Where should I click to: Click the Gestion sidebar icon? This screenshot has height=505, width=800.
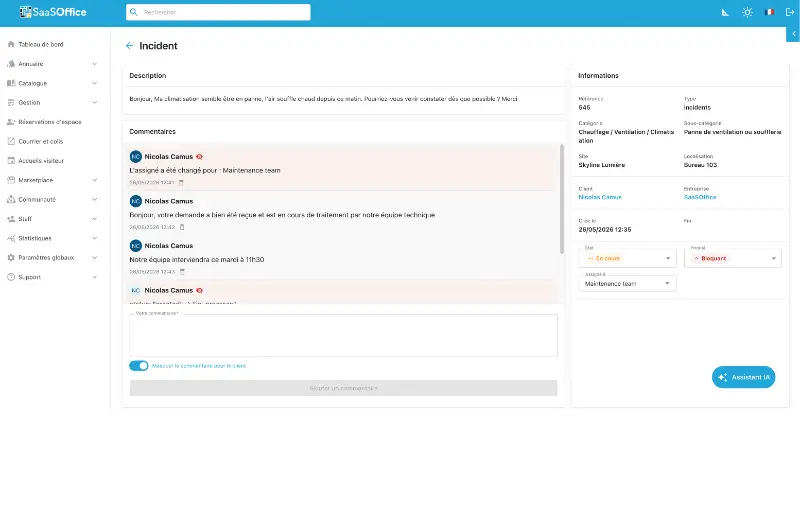pyautogui.click(x=11, y=103)
